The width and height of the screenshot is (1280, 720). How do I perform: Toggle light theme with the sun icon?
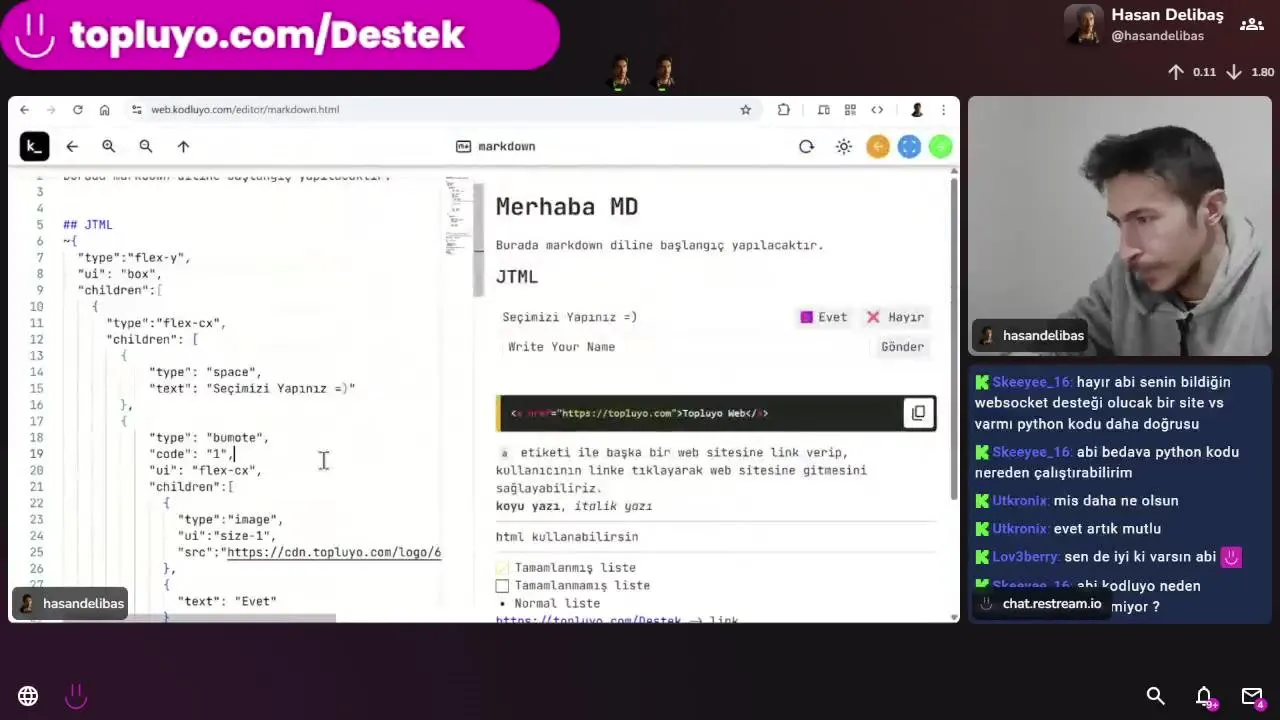[844, 147]
